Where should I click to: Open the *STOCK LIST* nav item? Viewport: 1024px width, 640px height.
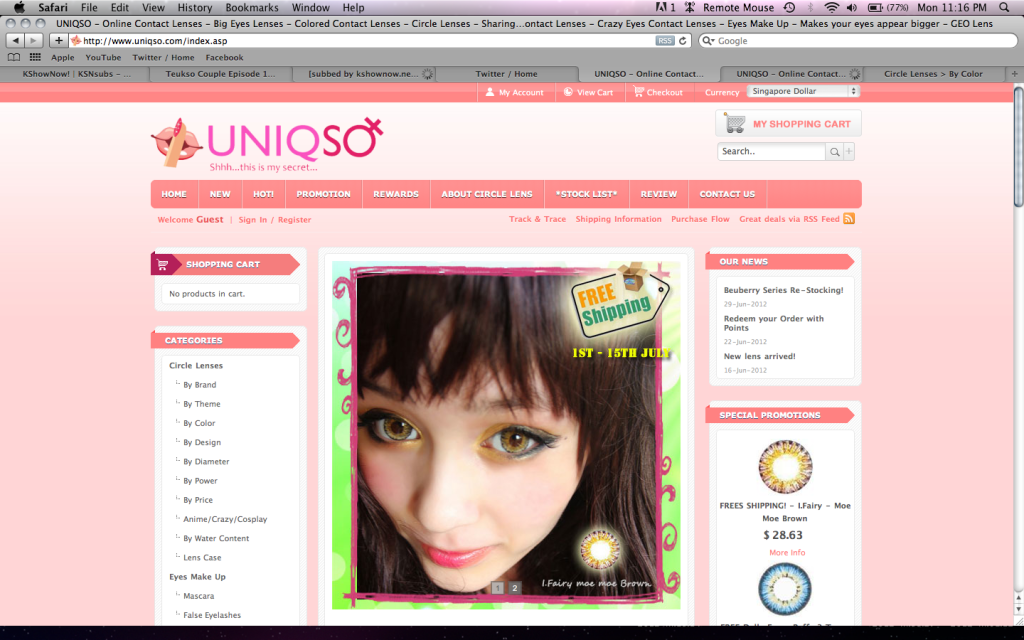click(586, 194)
